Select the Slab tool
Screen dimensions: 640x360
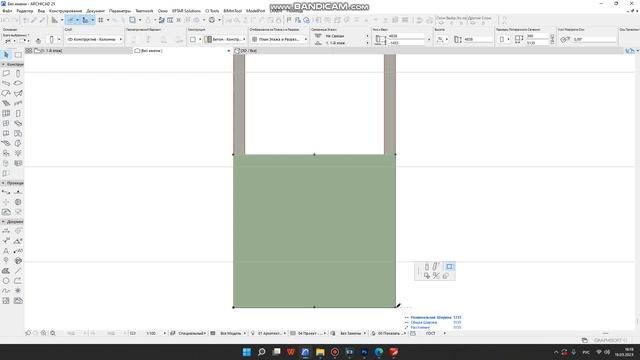[x=18, y=83]
